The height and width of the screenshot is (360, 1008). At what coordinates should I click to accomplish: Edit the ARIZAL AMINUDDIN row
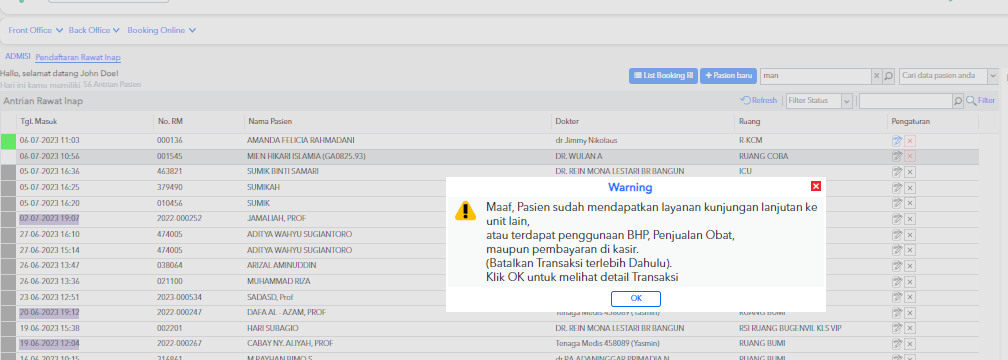[x=897, y=266]
